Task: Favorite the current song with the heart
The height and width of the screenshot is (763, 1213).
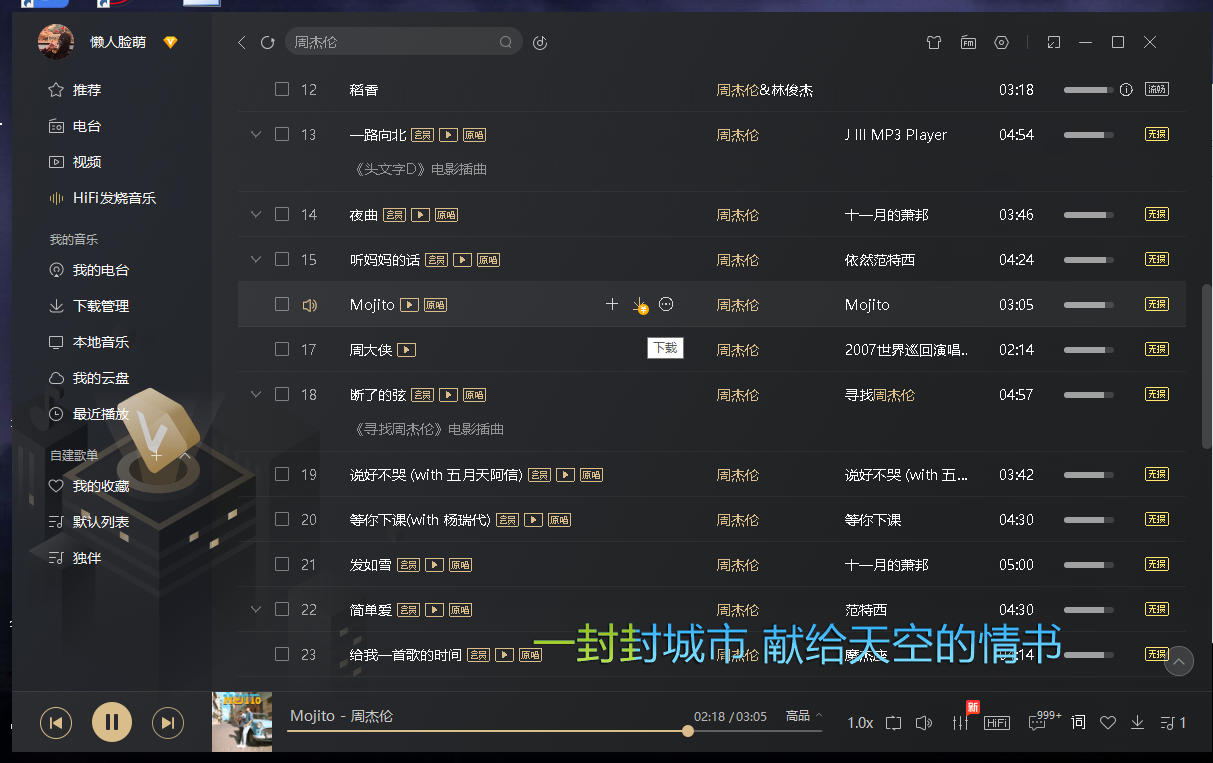Action: coord(1108,723)
